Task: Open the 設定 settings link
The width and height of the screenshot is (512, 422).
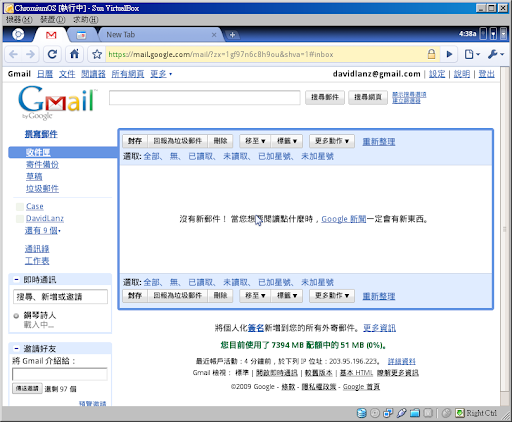Action: coord(437,74)
